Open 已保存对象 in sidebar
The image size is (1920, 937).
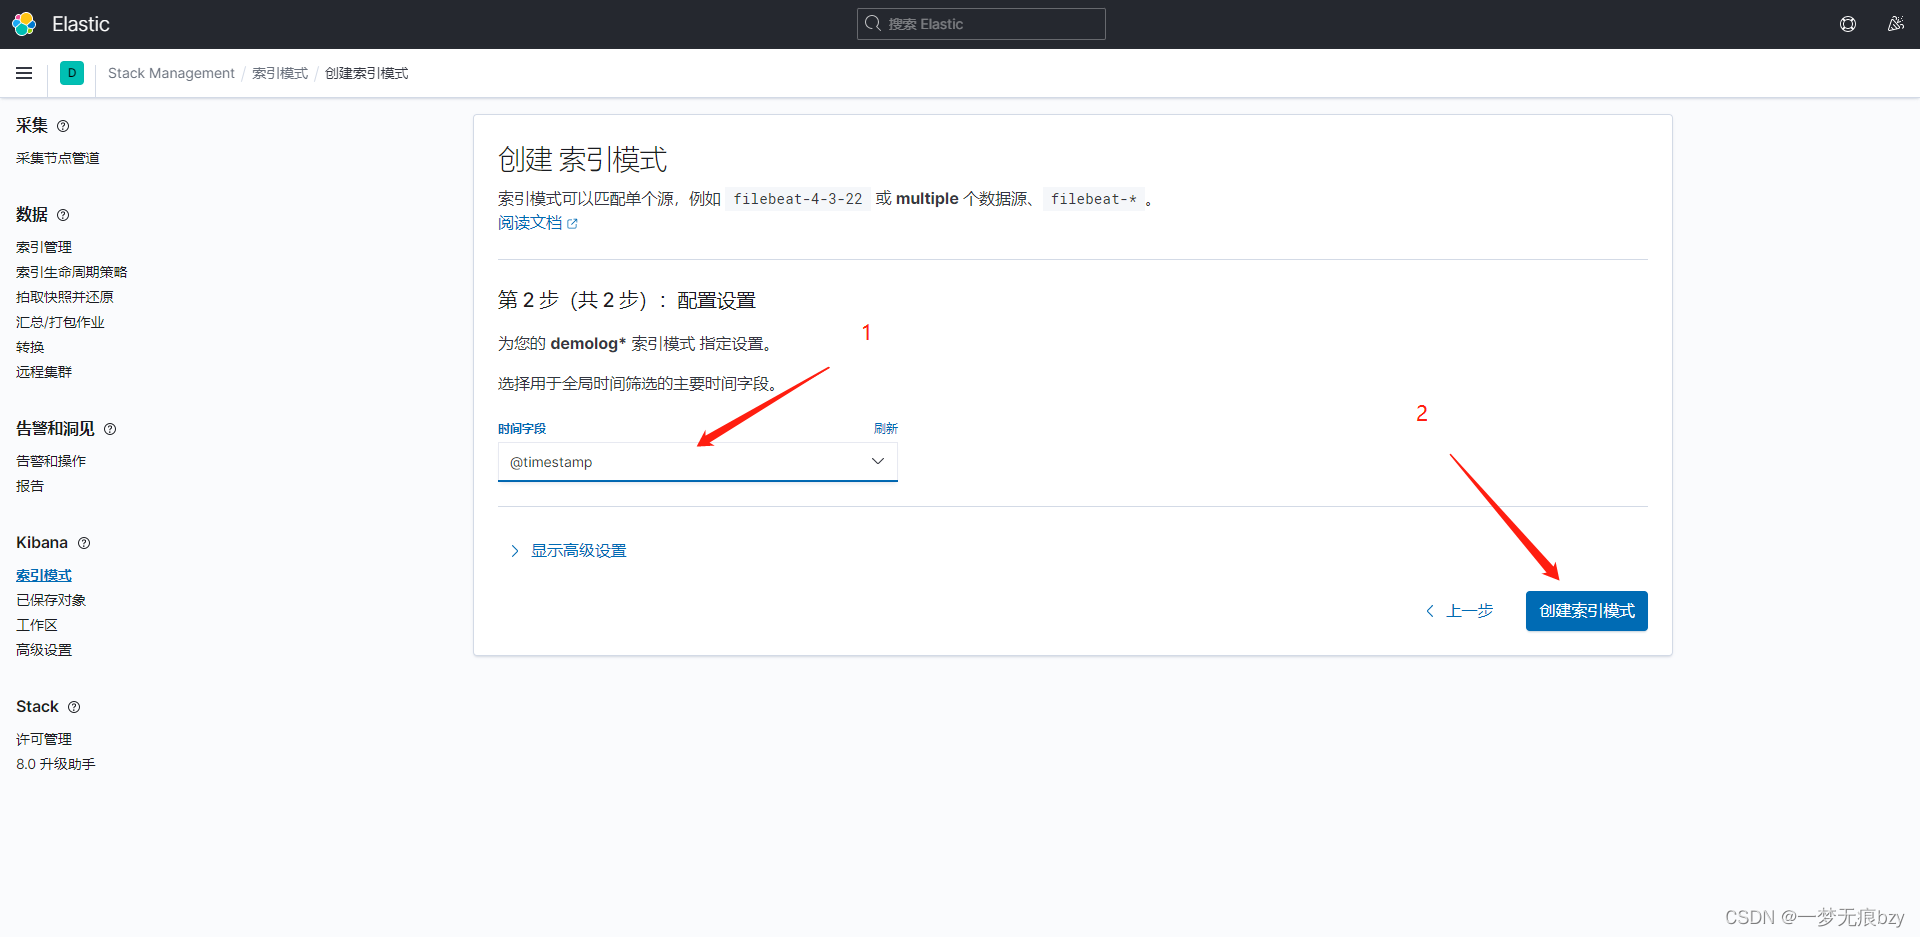pos(51,600)
